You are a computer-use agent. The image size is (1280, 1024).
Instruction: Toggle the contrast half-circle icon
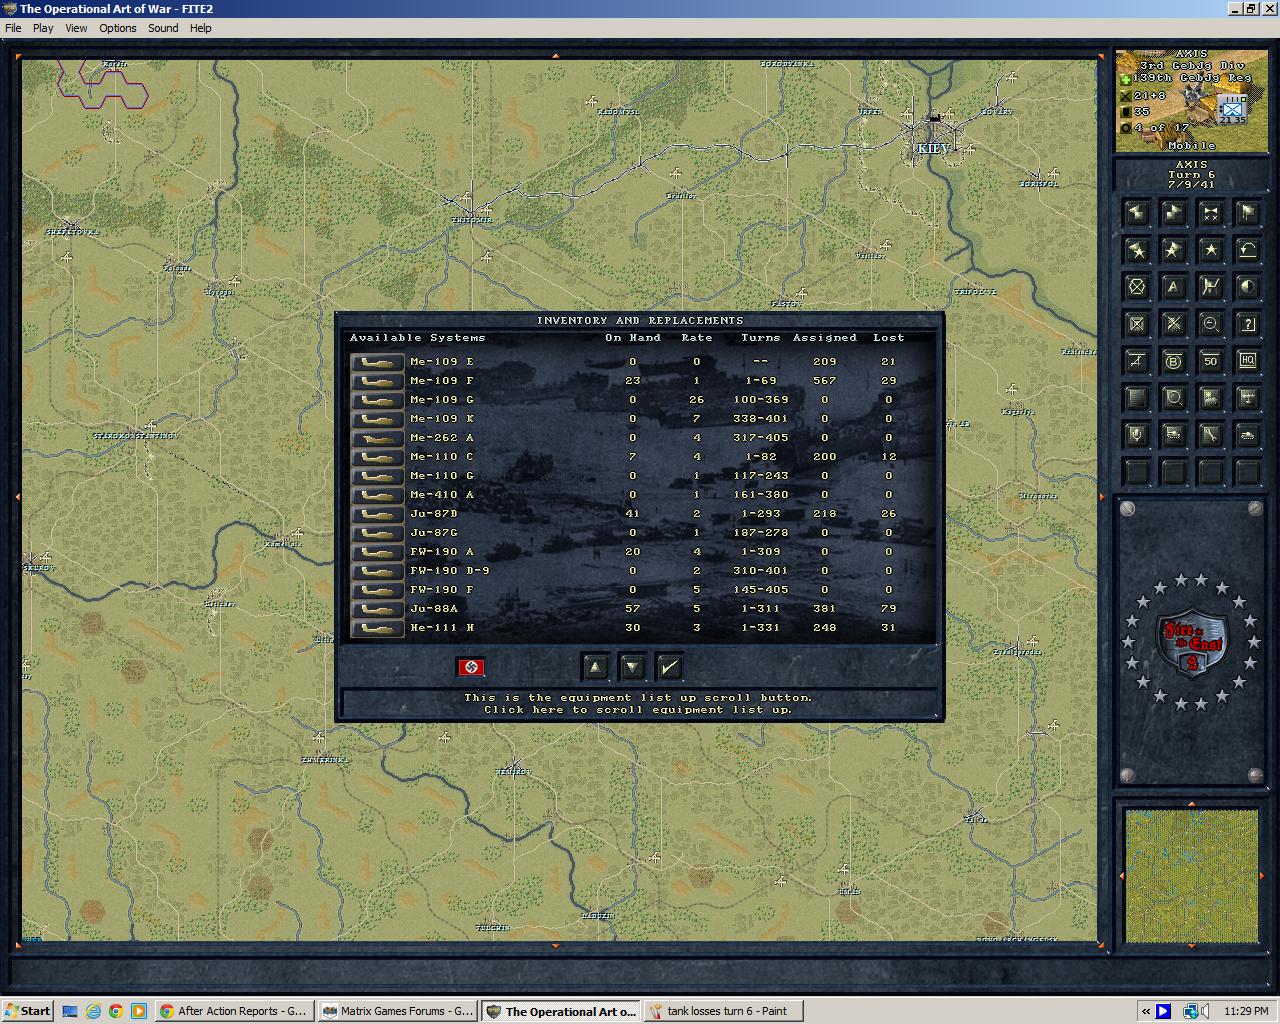(1247, 285)
